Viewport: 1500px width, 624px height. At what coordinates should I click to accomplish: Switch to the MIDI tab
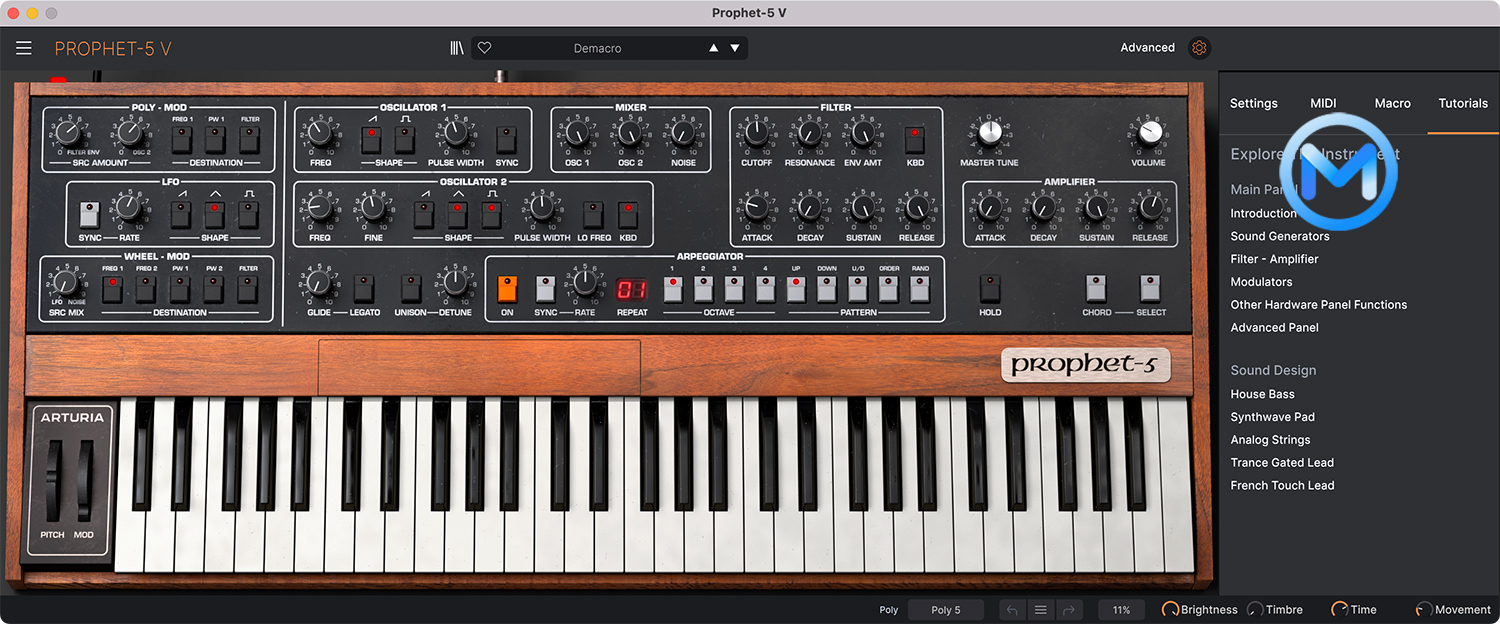[1322, 103]
